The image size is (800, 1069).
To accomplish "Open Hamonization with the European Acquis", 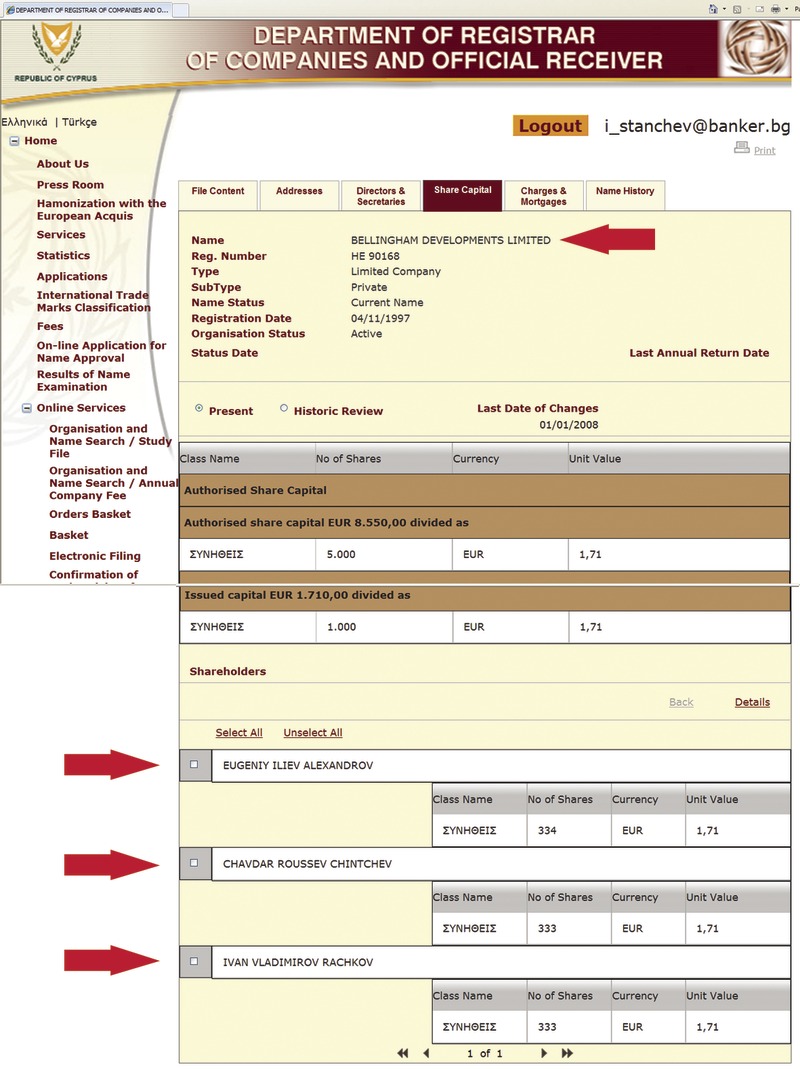I will 102,209.
